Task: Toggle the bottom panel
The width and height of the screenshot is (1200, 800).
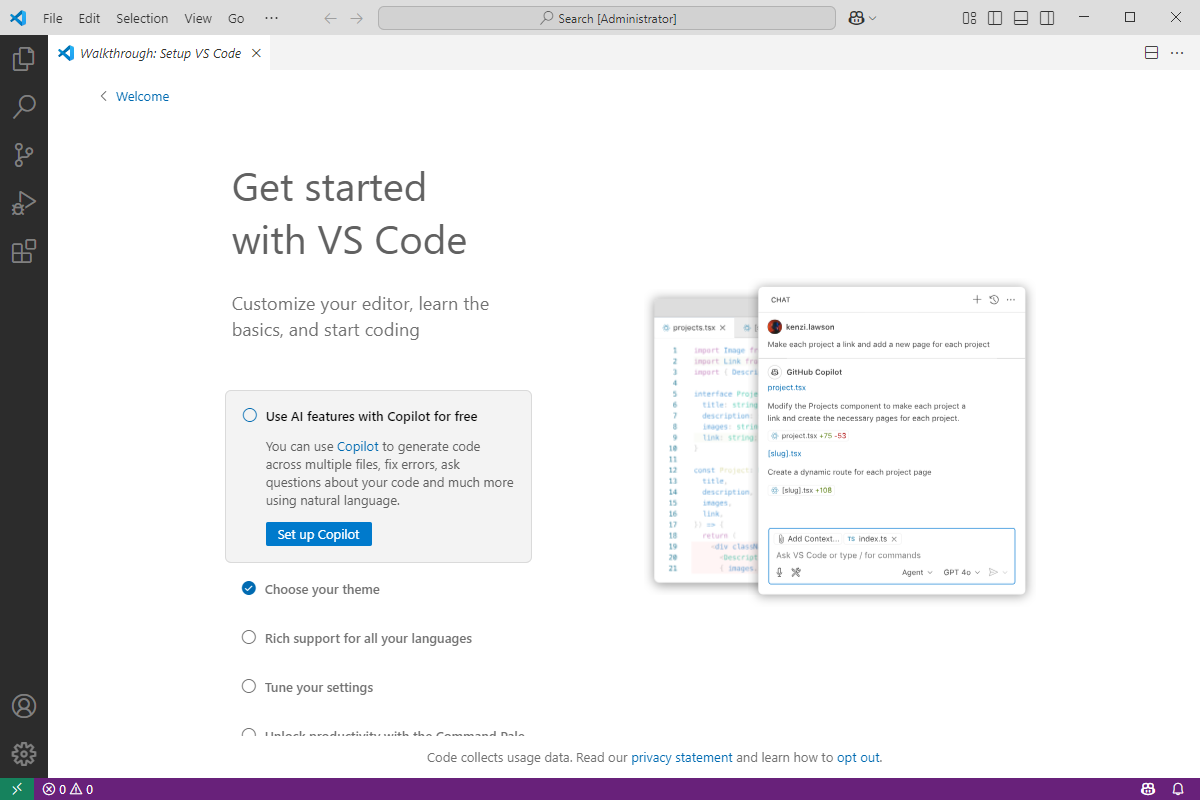Action: point(1021,18)
